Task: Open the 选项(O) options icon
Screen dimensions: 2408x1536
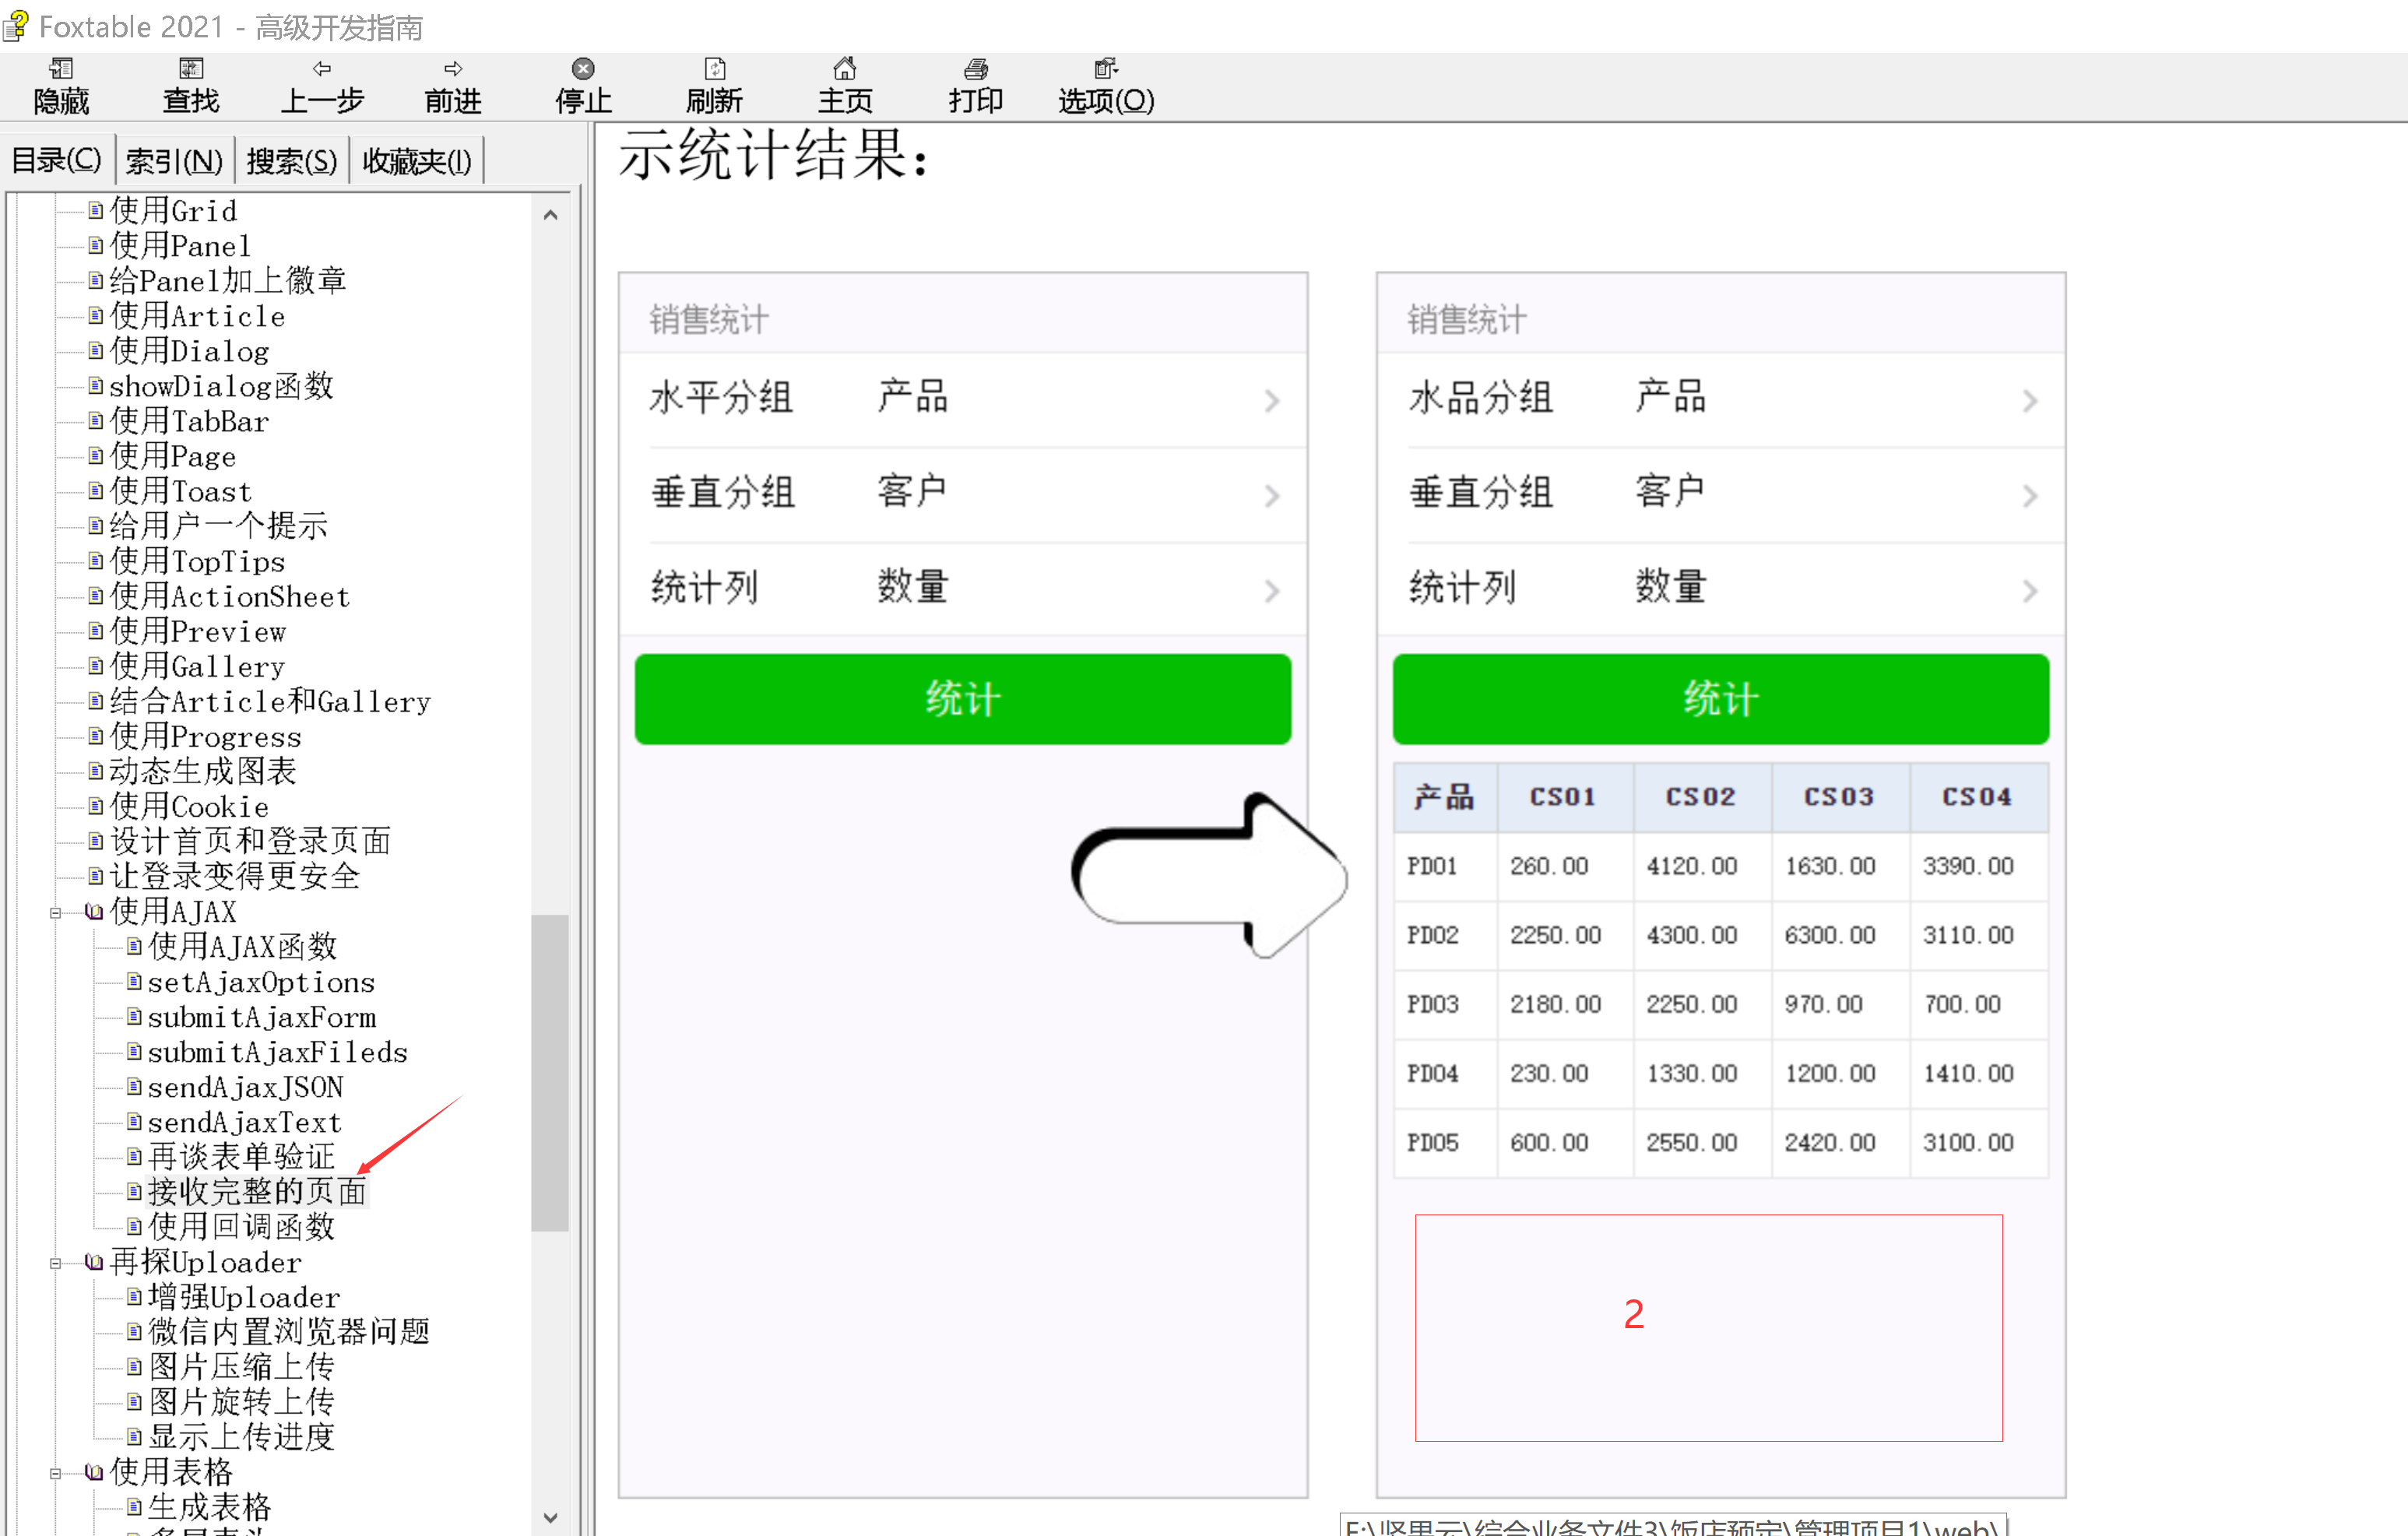Action: pos(1105,69)
